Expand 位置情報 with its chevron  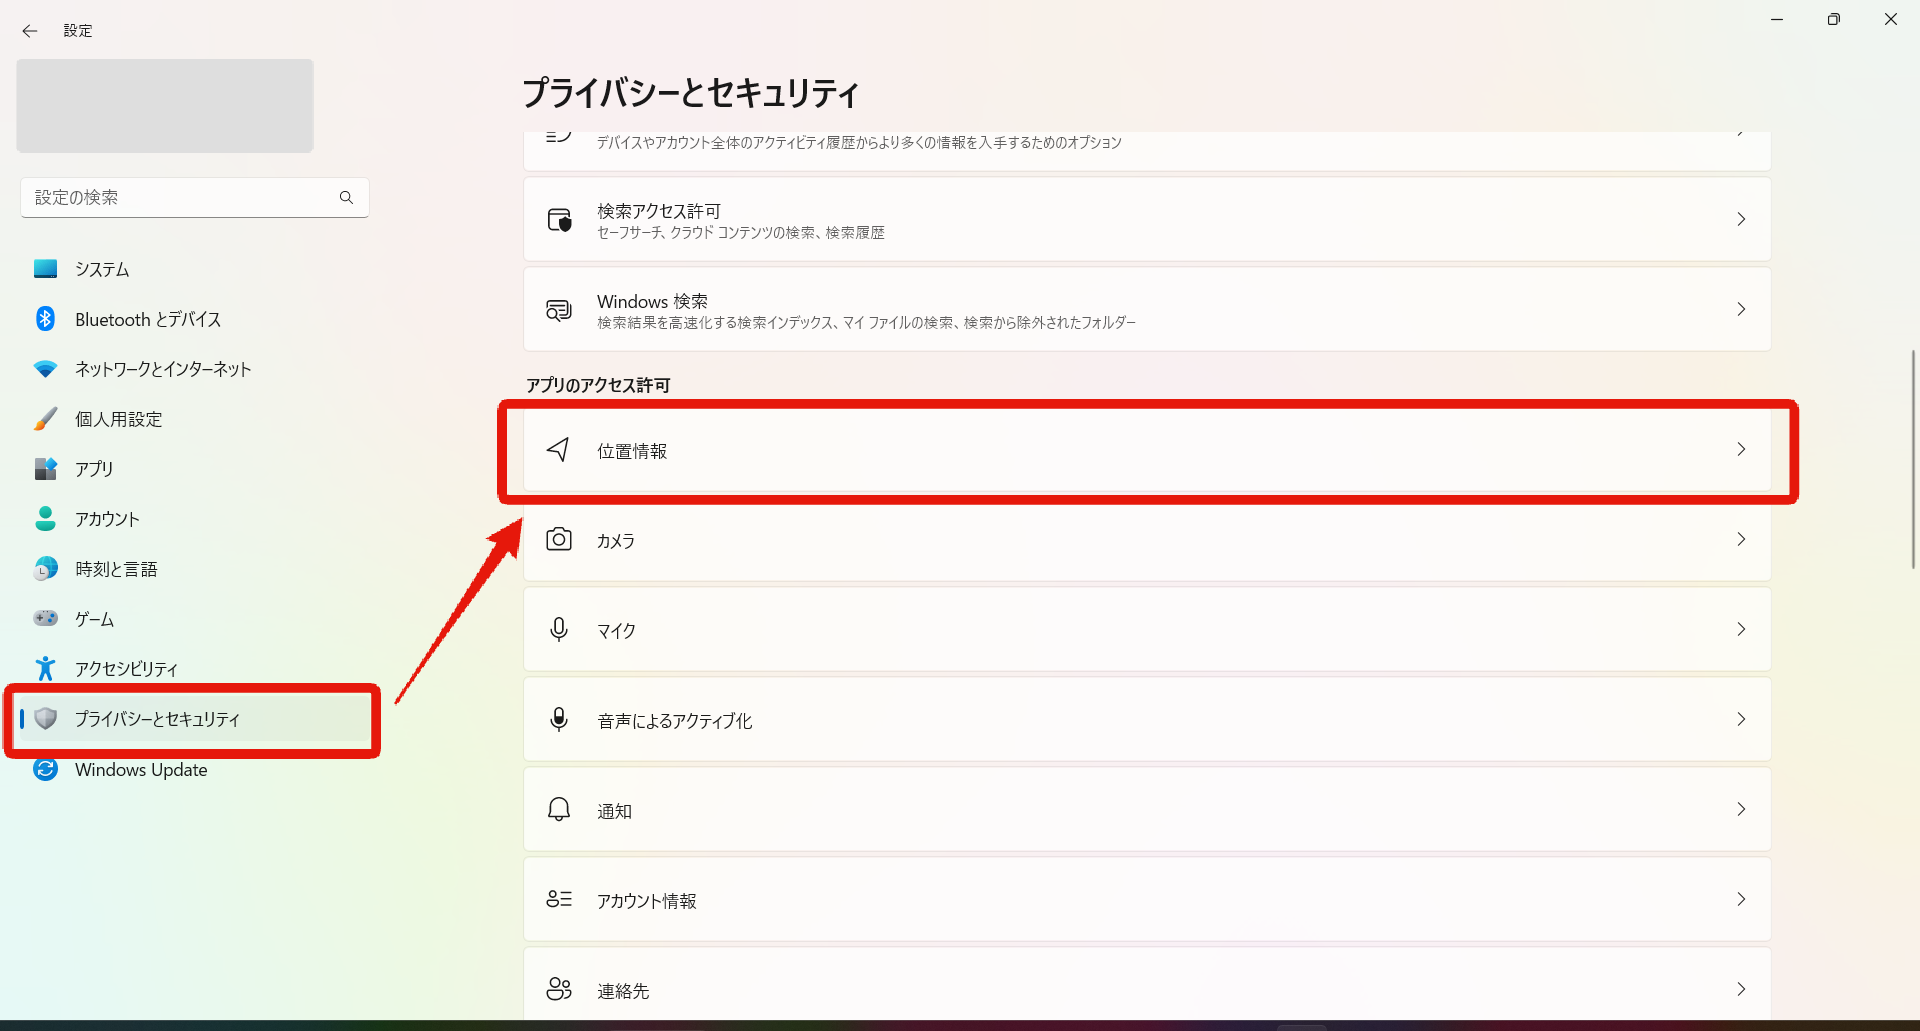(x=1741, y=450)
